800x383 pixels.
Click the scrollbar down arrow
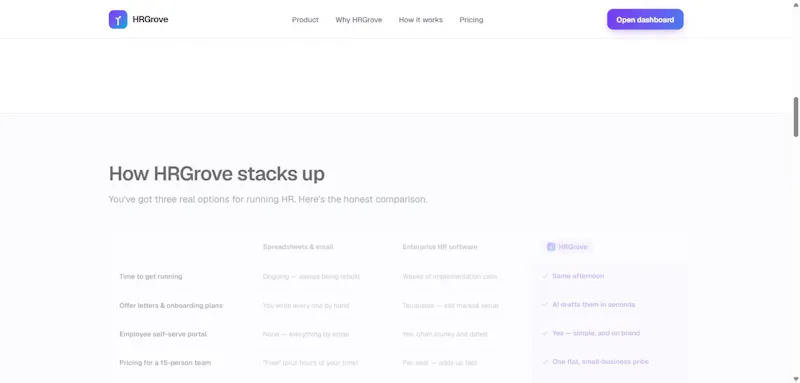pos(796,379)
